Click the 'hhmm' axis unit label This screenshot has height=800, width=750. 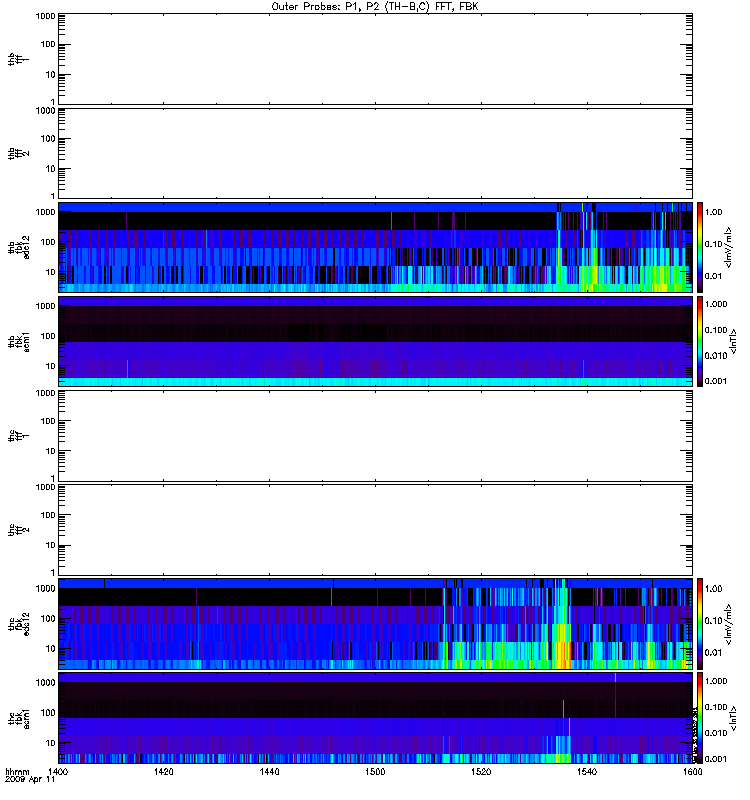click(17, 772)
